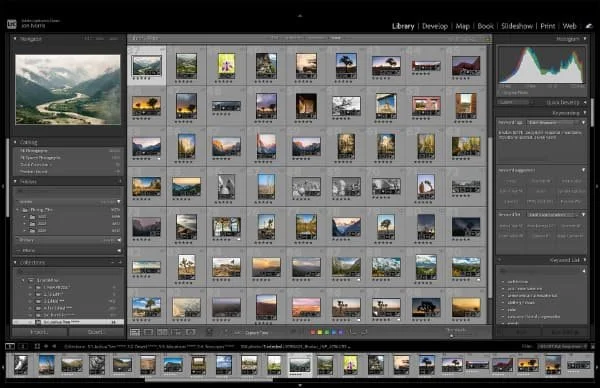Open the Map module
600x388 pixels.
[462, 26]
